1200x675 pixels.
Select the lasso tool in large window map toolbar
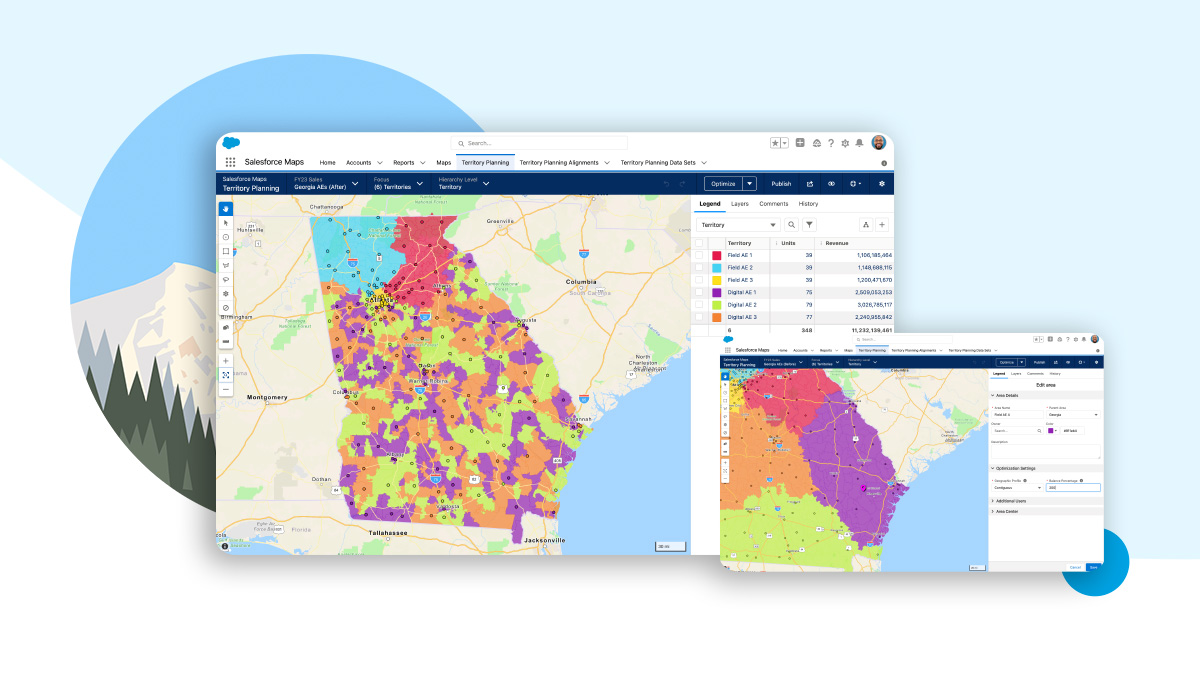point(226,279)
